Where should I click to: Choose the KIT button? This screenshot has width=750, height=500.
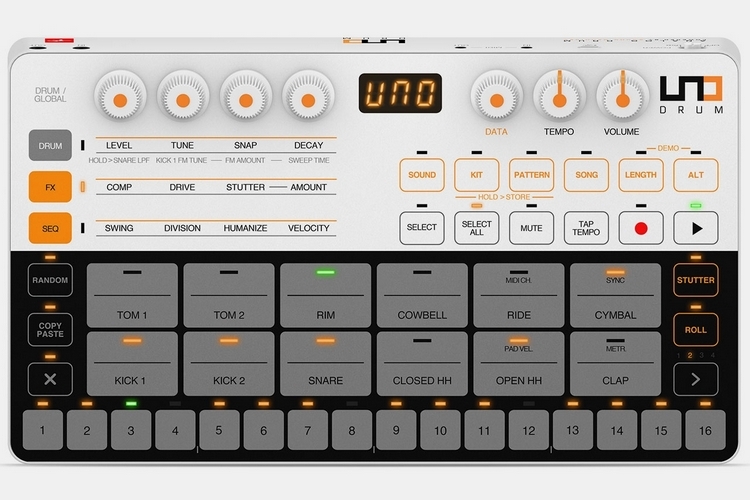click(x=476, y=175)
